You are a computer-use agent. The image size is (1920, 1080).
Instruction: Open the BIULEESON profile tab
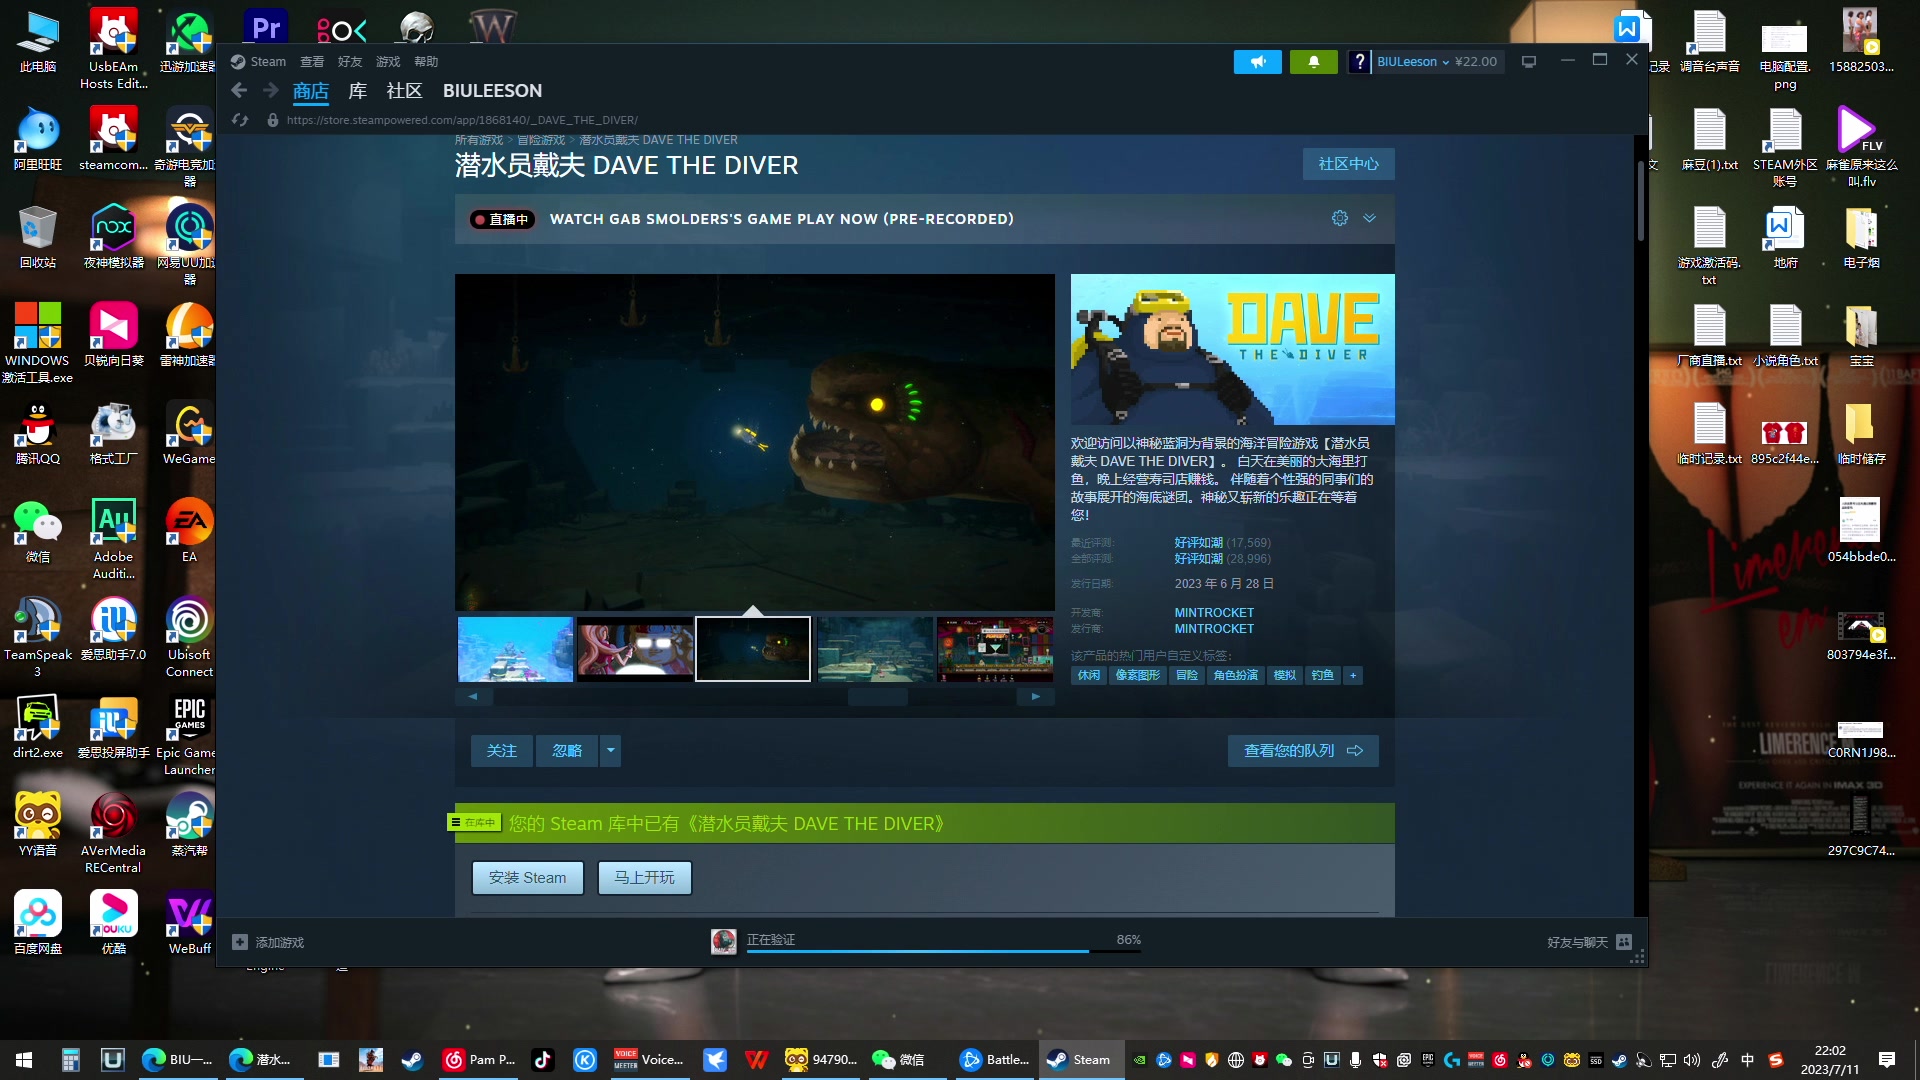[x=492, y=91]
